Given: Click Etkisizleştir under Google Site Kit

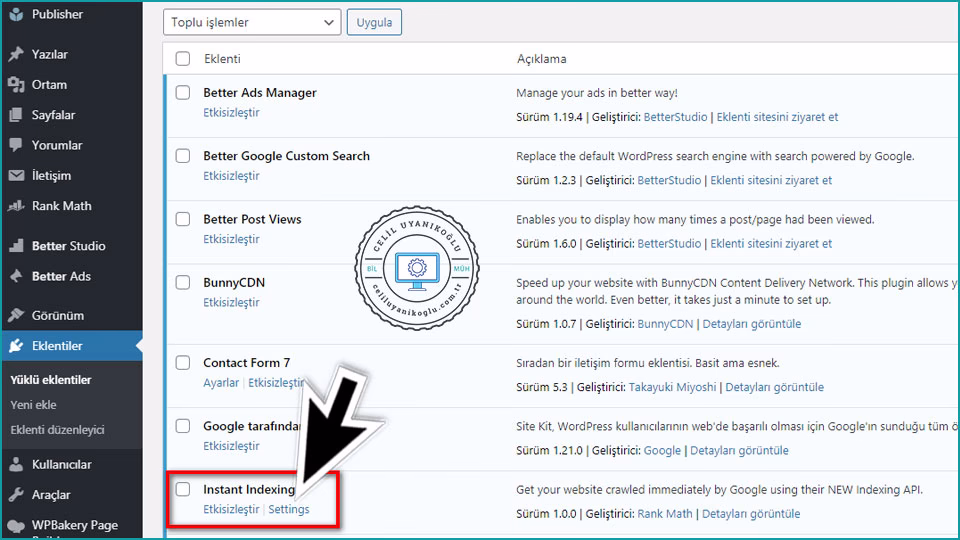Looking at the screenshot, I should pos(231,446).
